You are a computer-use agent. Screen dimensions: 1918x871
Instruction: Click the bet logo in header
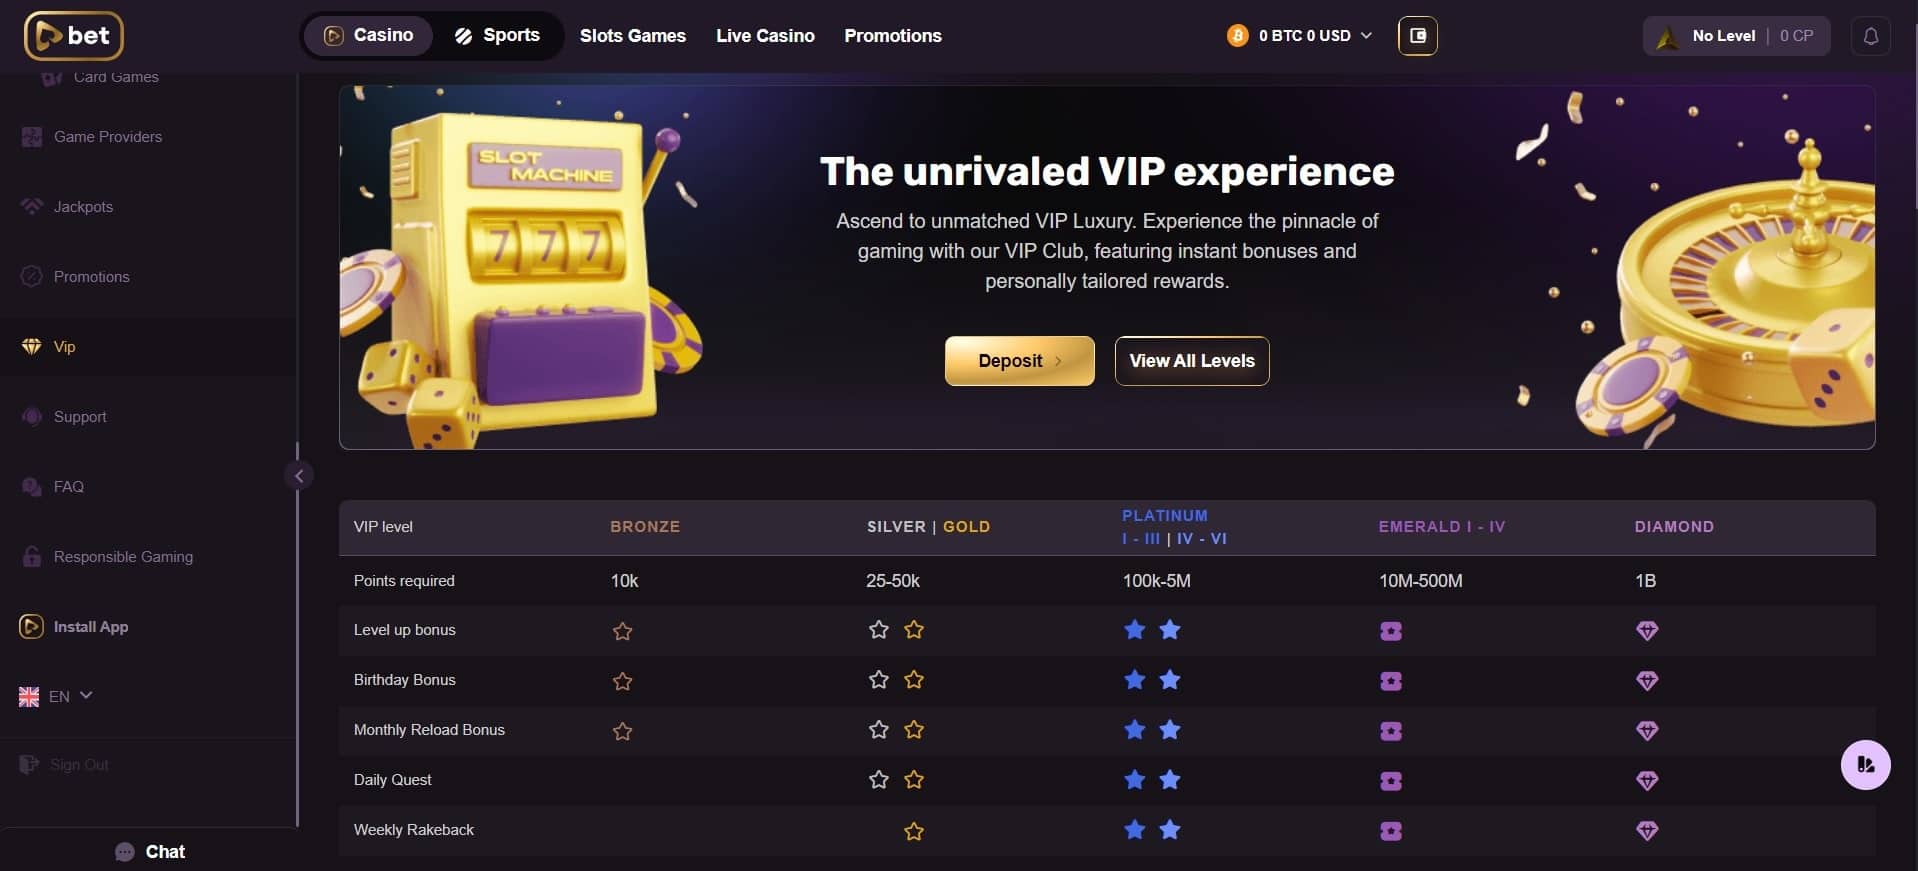(x=73, y=36)
